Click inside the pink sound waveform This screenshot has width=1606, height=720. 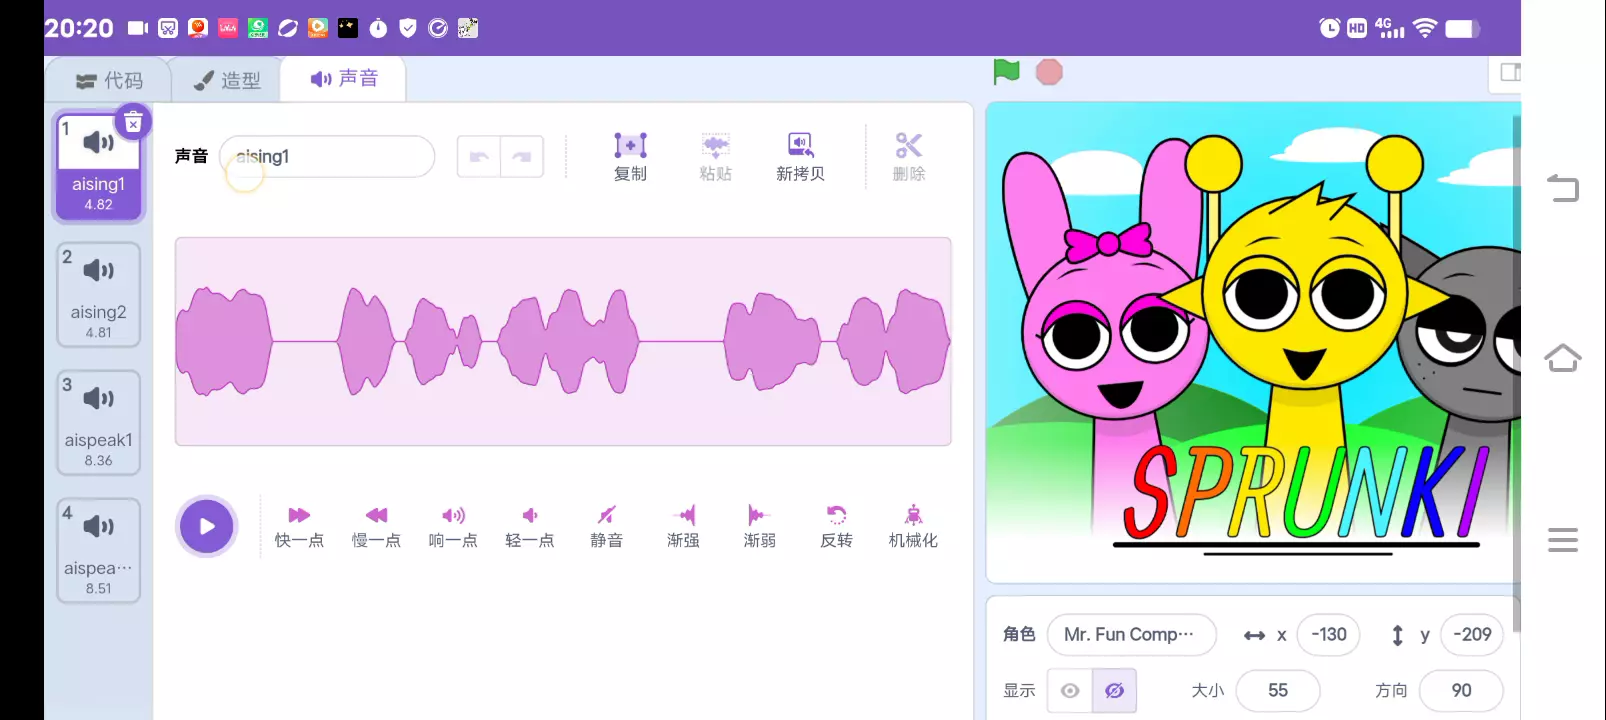pyautogui.click(x=563, y=341)
